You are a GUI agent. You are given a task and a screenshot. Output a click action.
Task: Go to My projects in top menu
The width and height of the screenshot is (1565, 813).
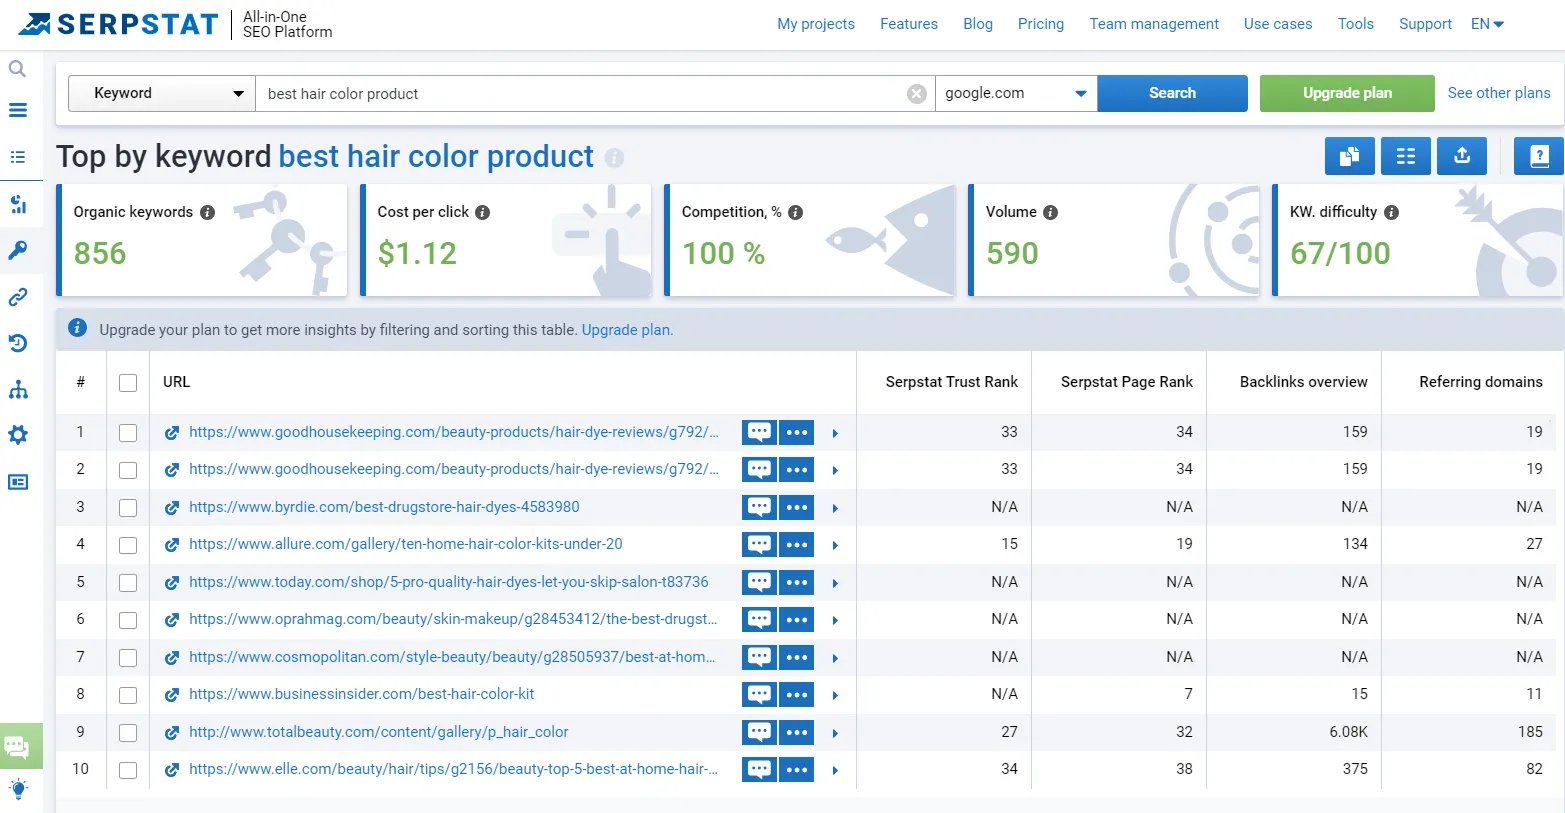pos(815,24)
